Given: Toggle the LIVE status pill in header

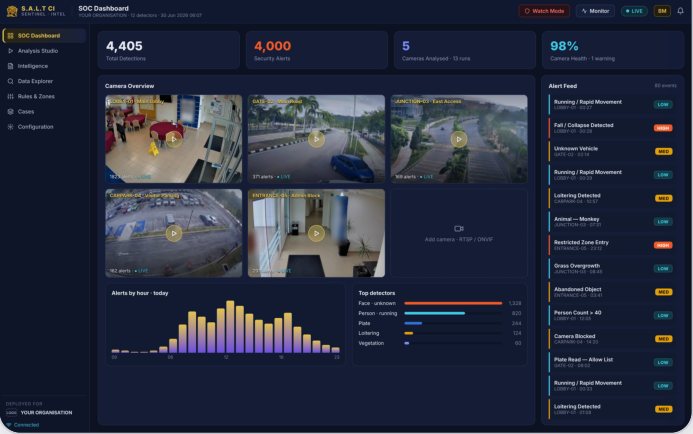Looking at the screenshot, I should point(634,11).
